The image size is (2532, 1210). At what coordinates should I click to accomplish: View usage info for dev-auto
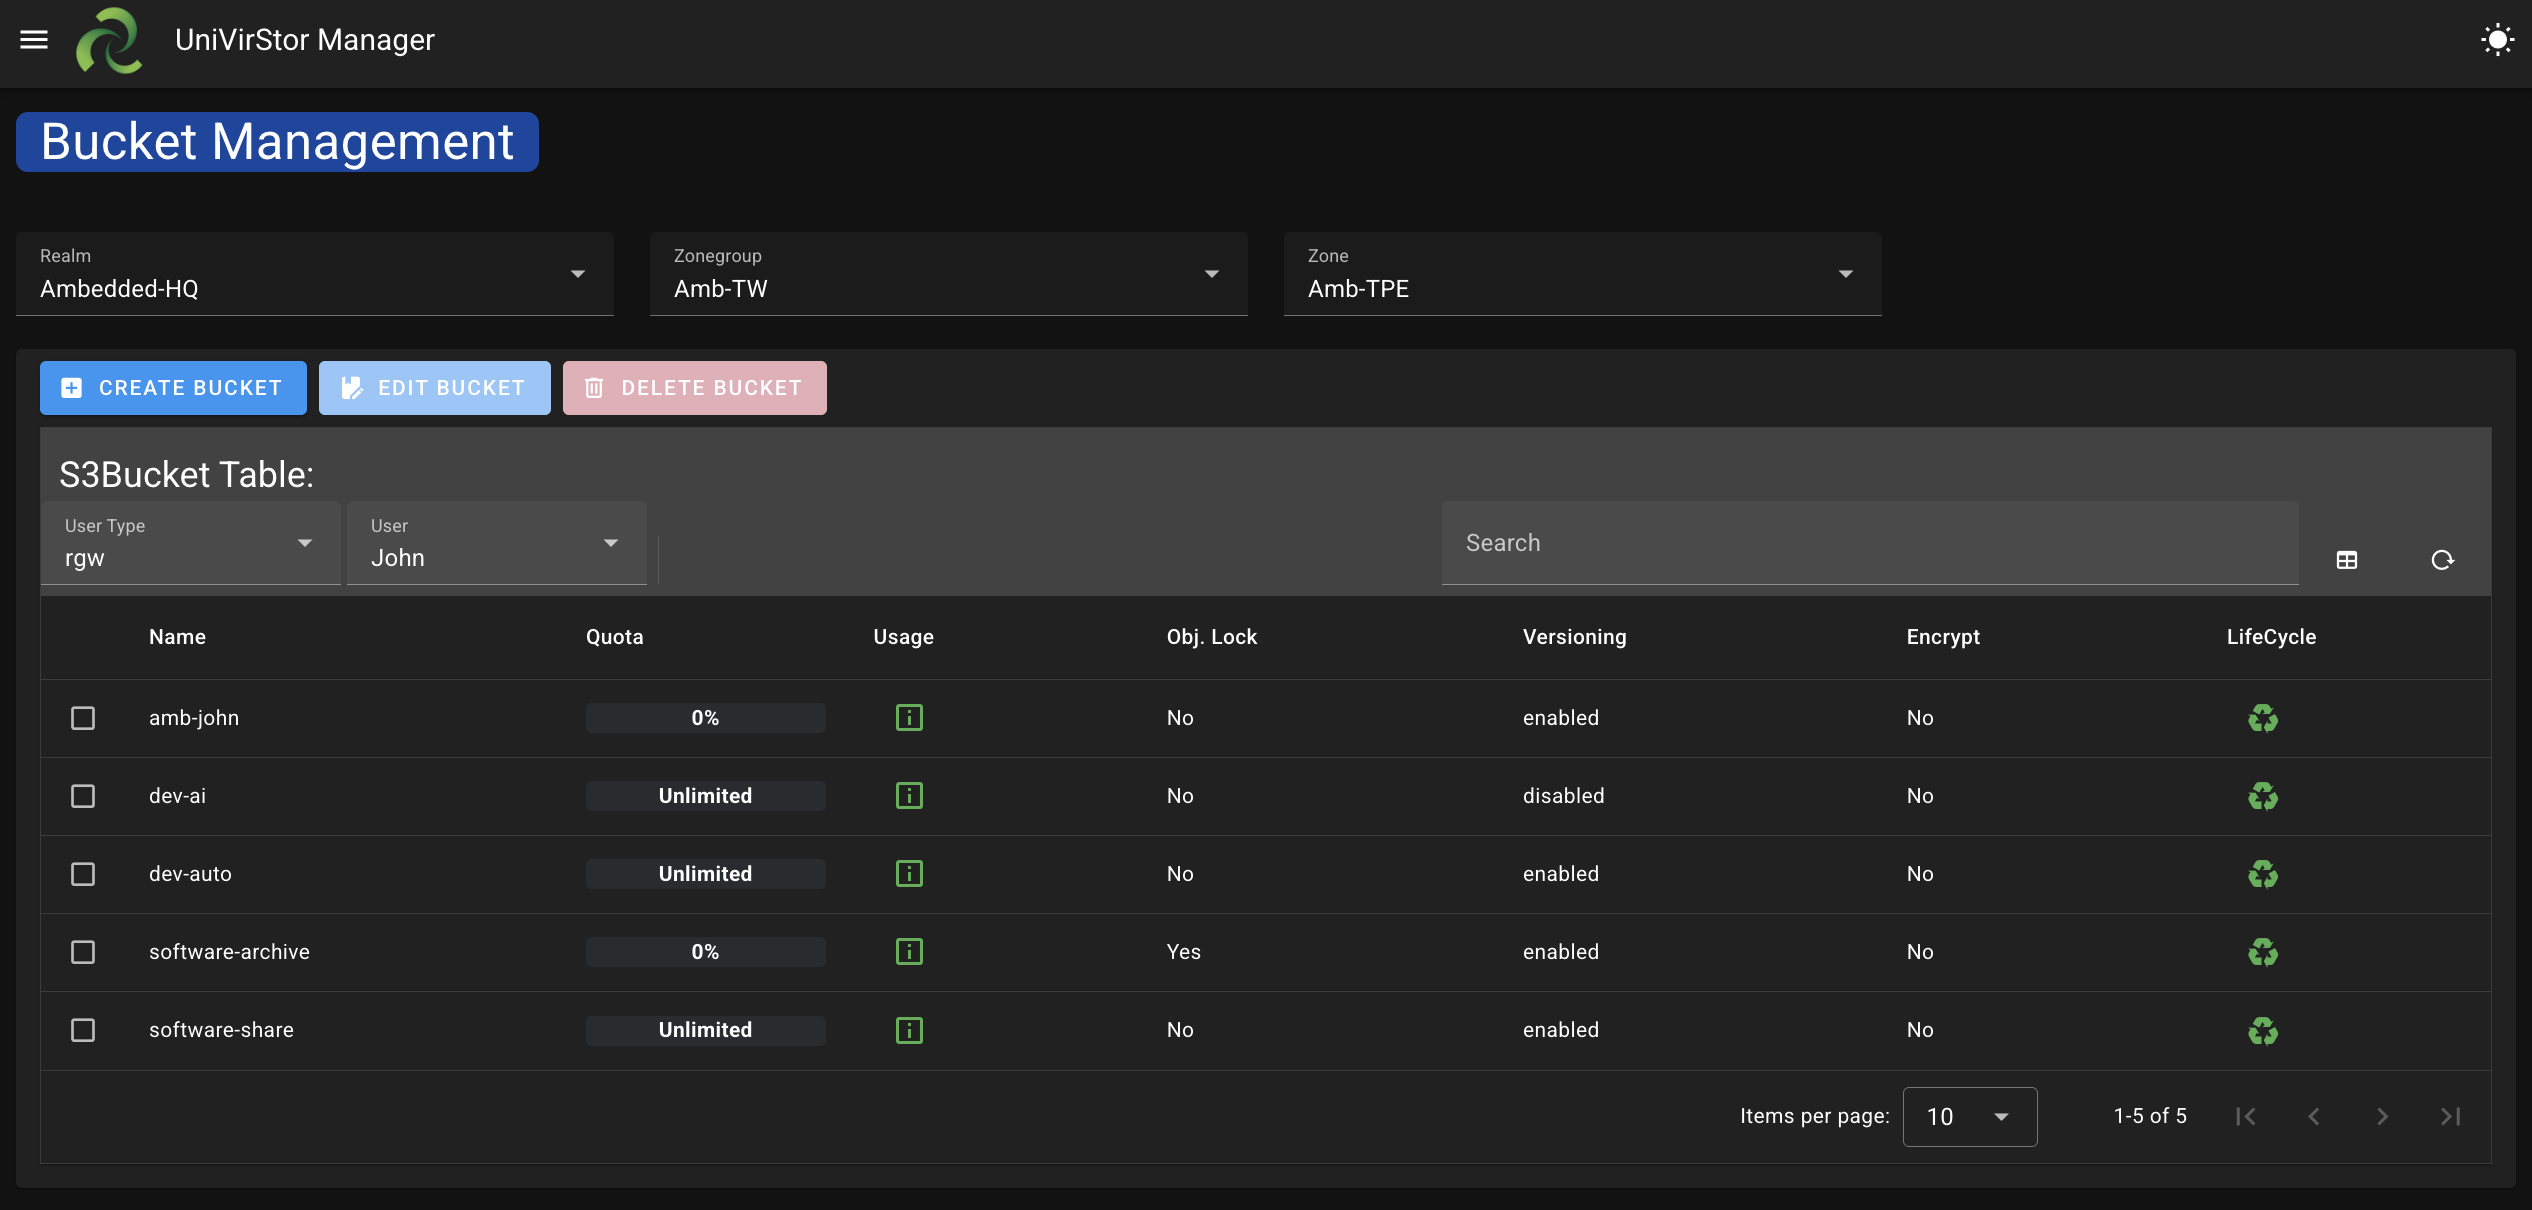click(x=909, y=874)
